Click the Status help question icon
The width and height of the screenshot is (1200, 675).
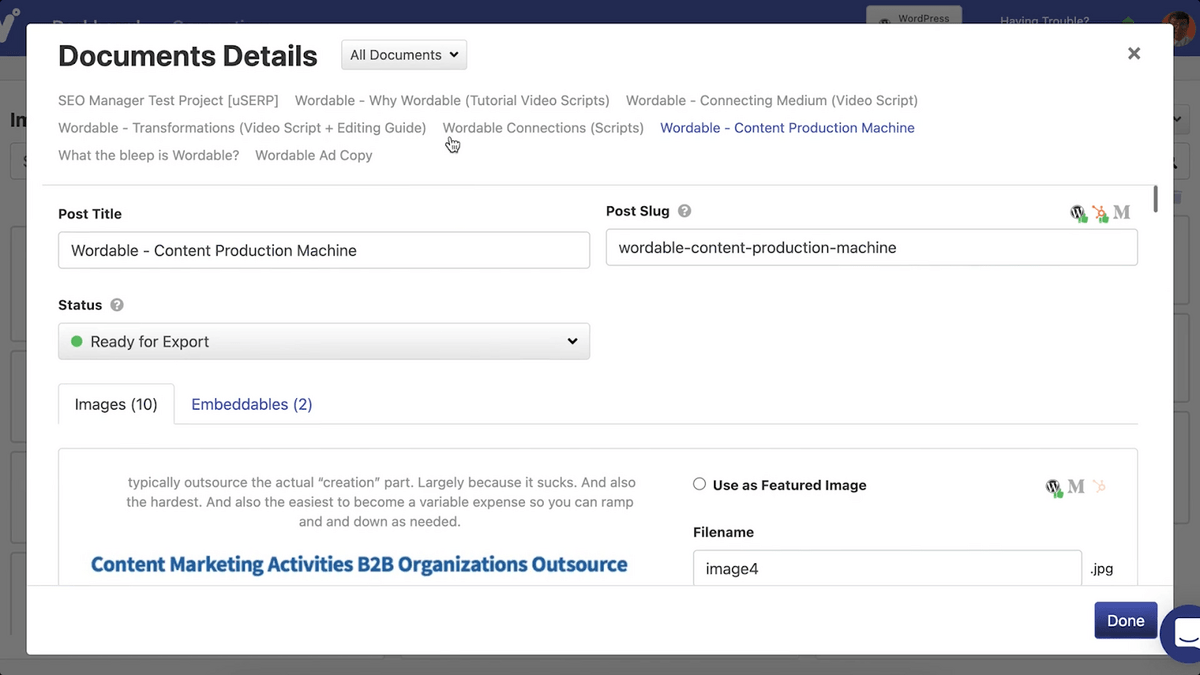click(x=117, y=305)
